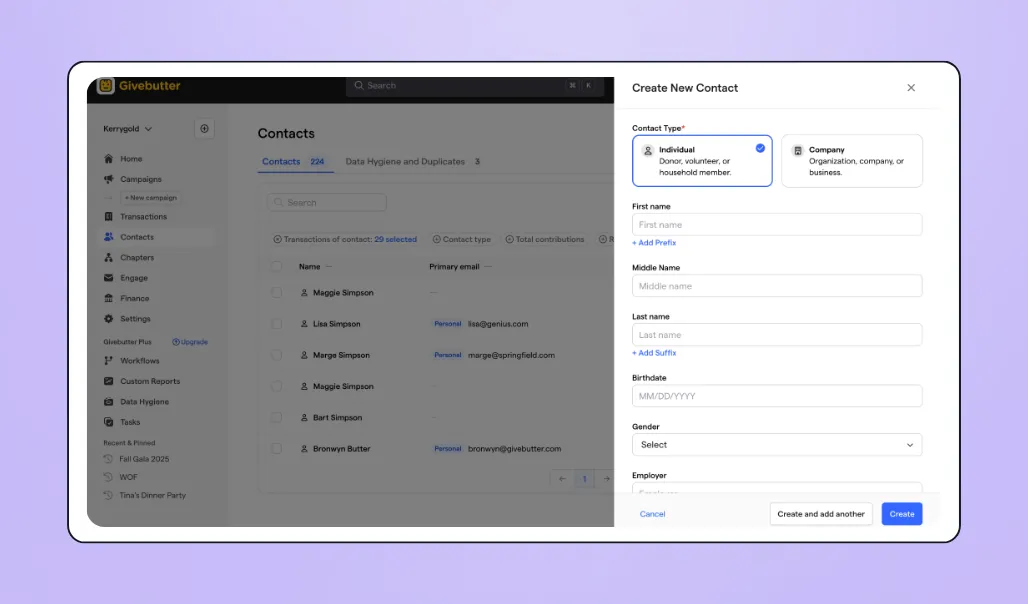Open Bronwyn Butter contact
The image size is (1028, 604).
pos(342,449)
